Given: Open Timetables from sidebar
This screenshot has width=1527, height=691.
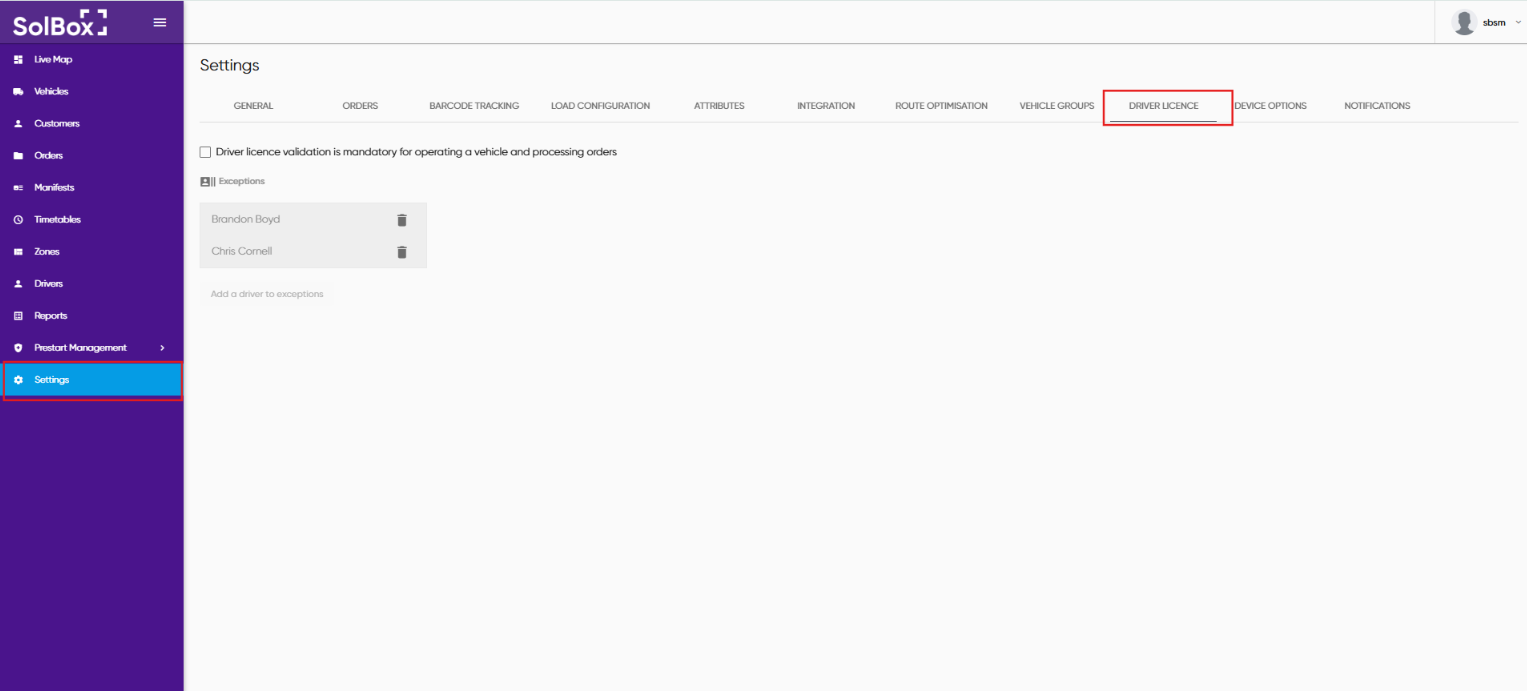Looking at the screenshot, I should tap(57, 220).
